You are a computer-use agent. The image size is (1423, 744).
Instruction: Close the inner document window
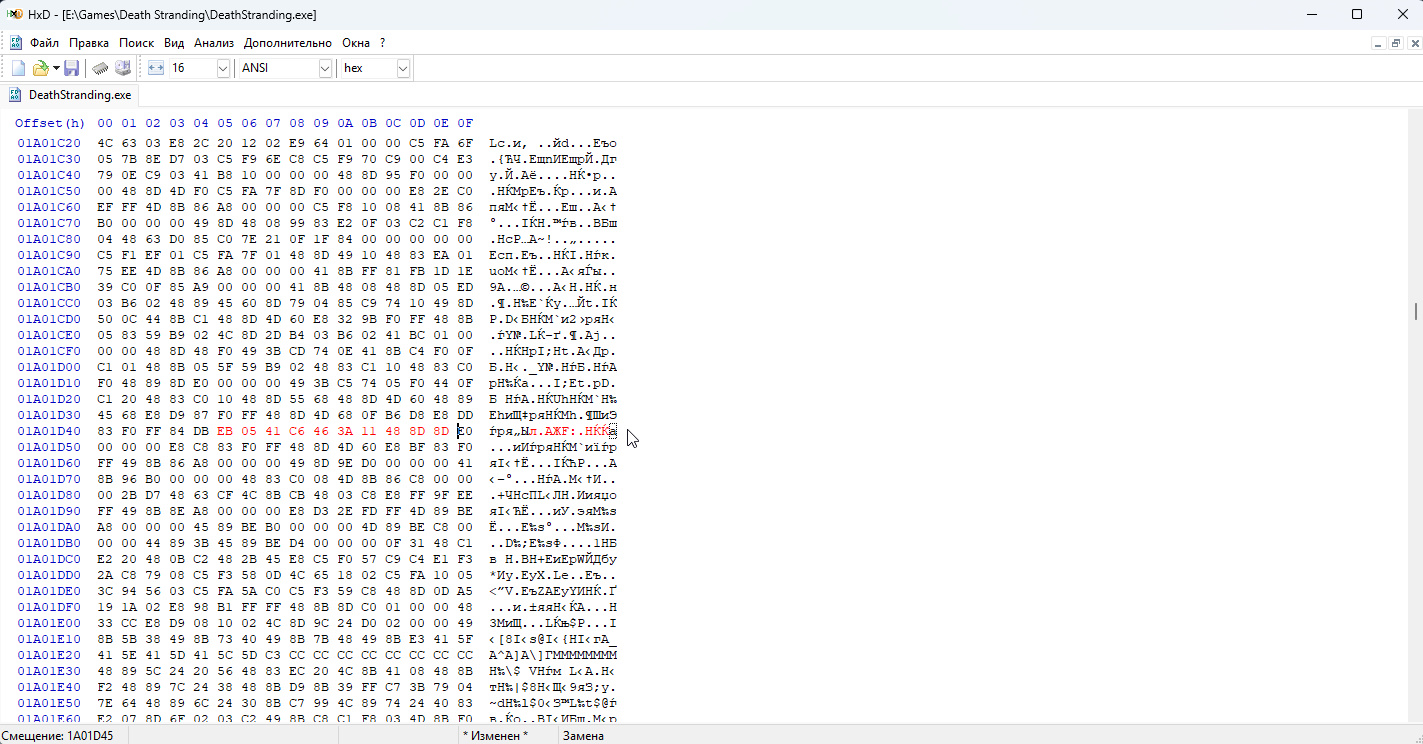click(1414, 44)
